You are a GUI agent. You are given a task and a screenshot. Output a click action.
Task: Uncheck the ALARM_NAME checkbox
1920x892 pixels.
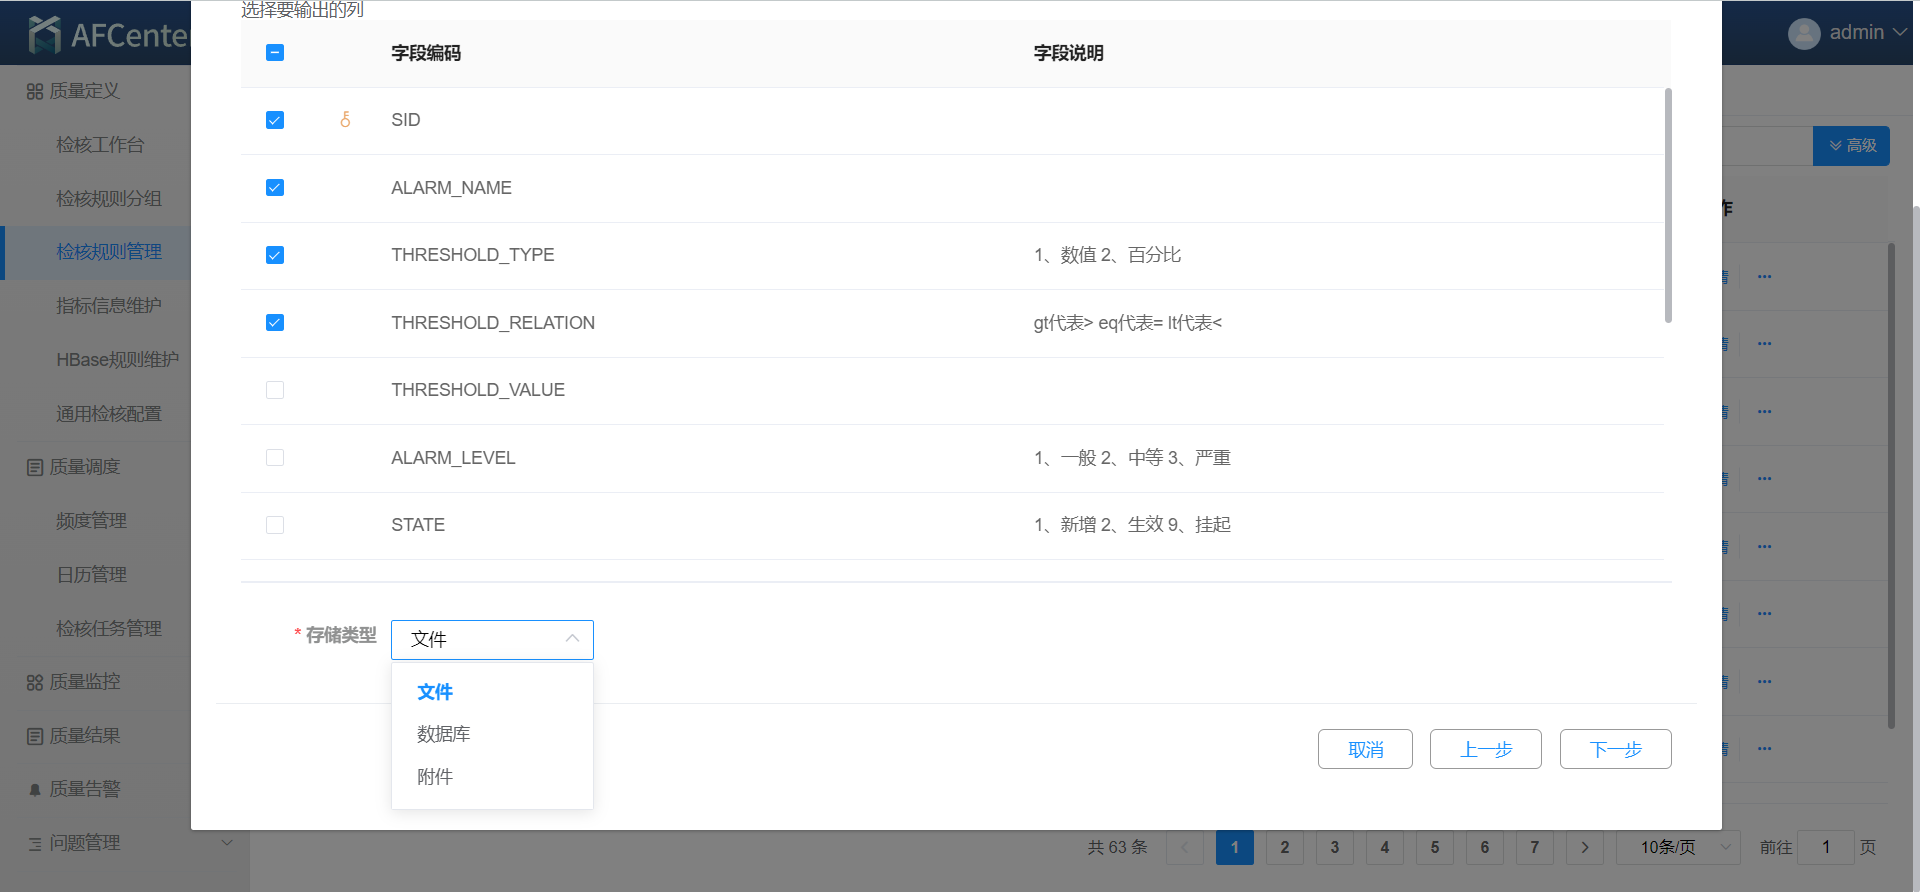[x=275, y=188]
